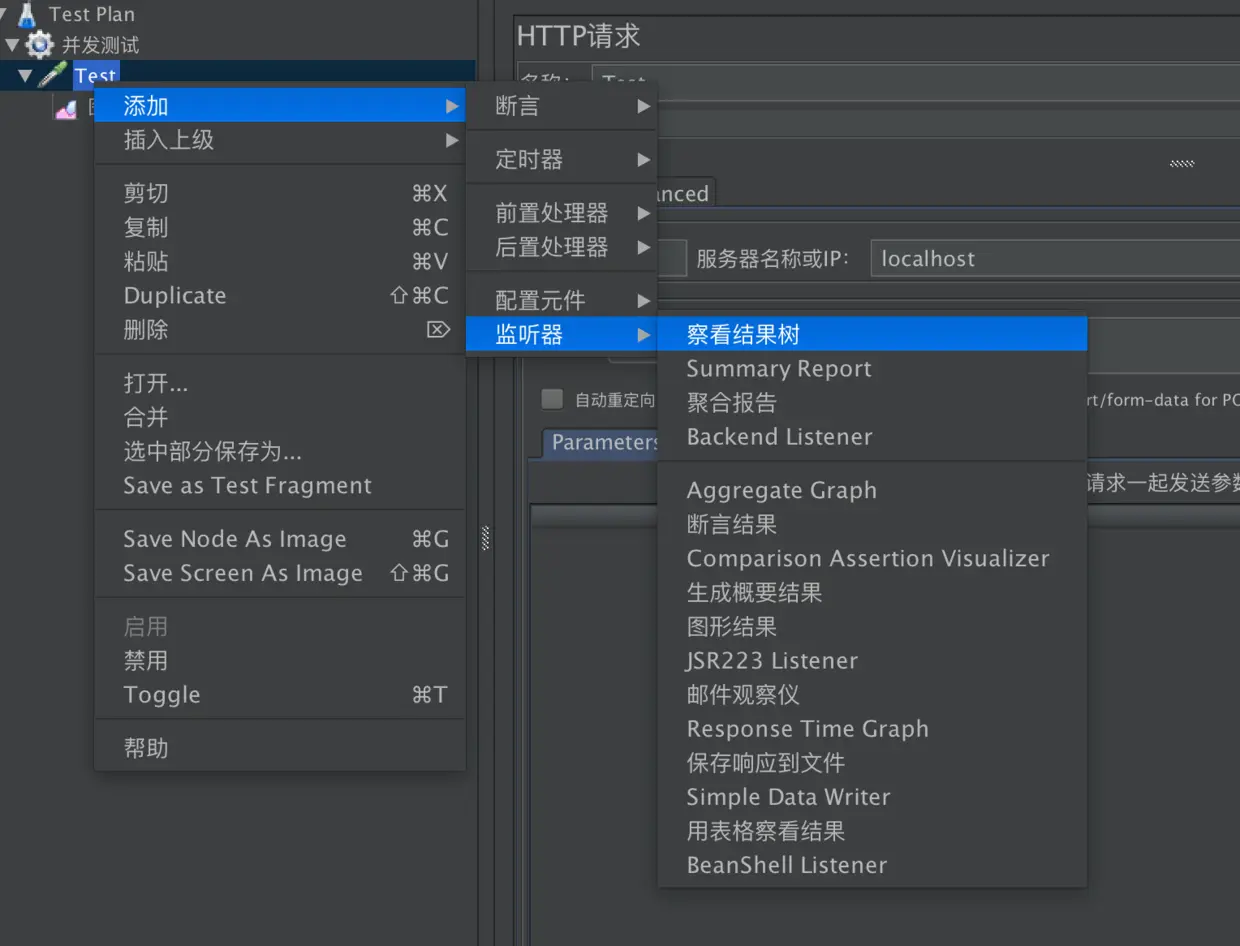Choose 打开... from the context menu
This screenshot has width=1240, height=946.
pyautogui.click(x=280, y=383)
